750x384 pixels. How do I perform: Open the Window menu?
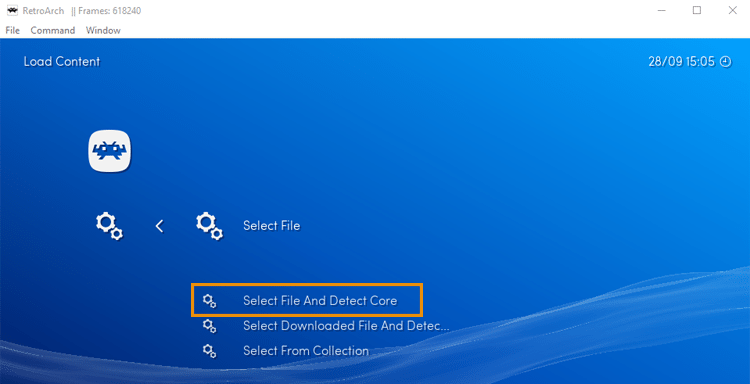coord(103,30)
